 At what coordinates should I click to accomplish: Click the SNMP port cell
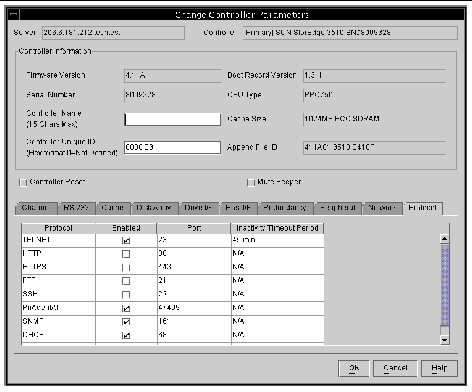click(194, 322)
